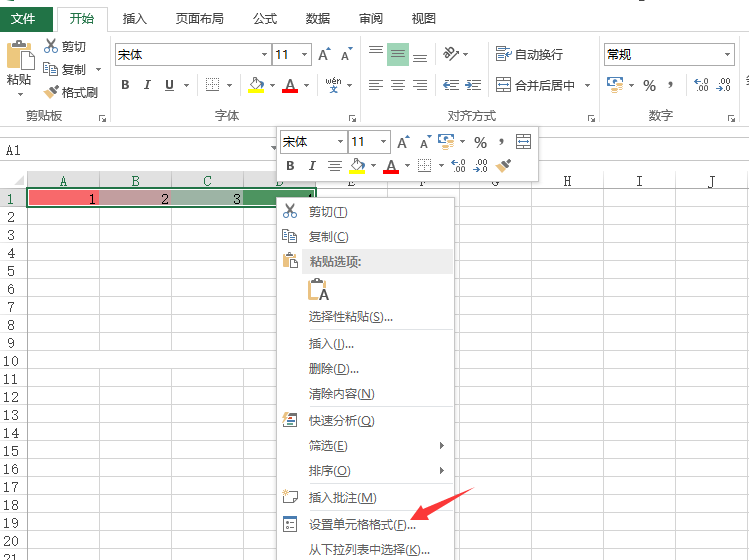This screenshot has width=749, height=560.
Task: Click the mini toolbar merge and center icon
Action: [524, 141]
